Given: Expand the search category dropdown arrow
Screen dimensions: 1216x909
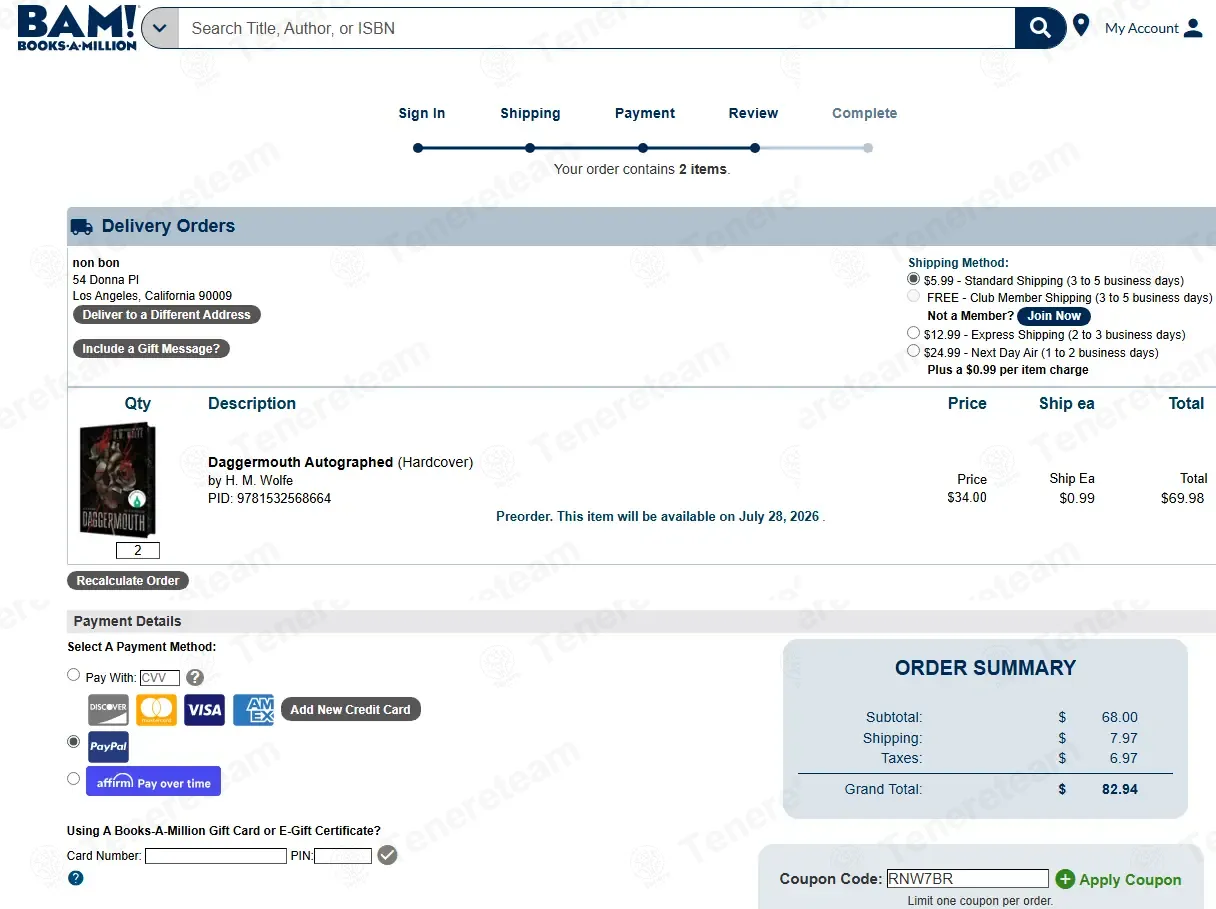Looking at the screenshot, I should (160, 28).
